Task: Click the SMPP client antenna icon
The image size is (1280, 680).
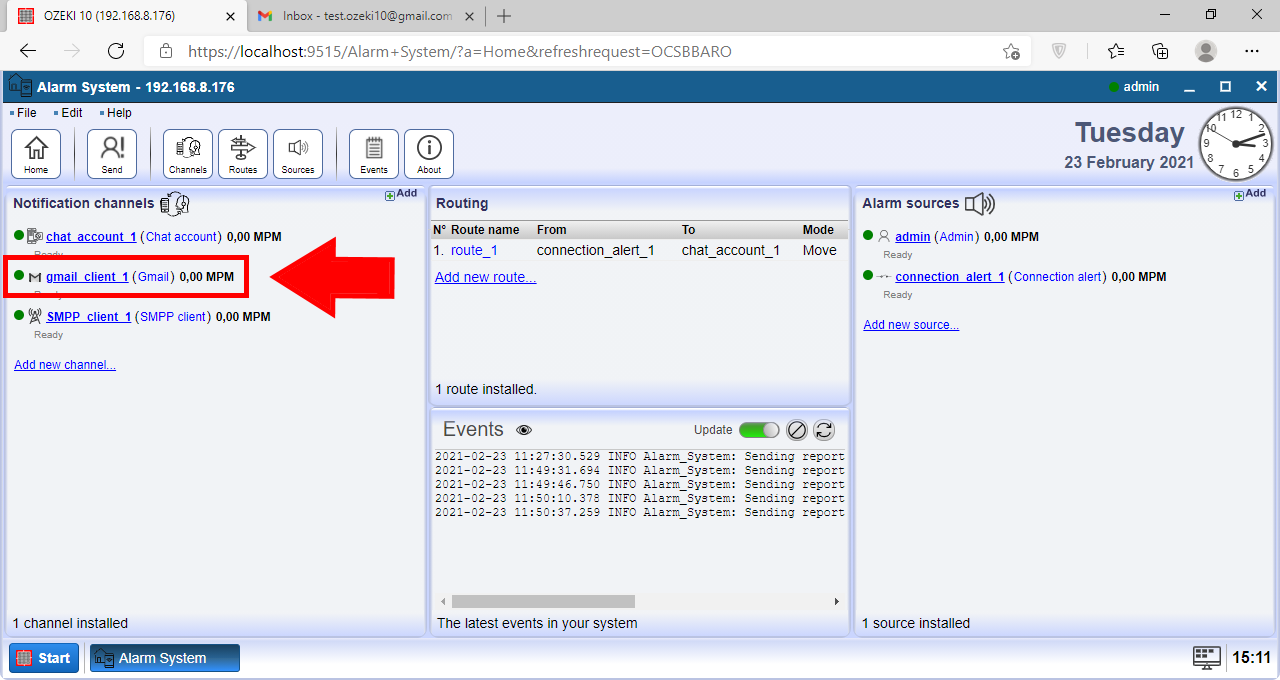Action: pyautogui.click(x=35, y=317)
